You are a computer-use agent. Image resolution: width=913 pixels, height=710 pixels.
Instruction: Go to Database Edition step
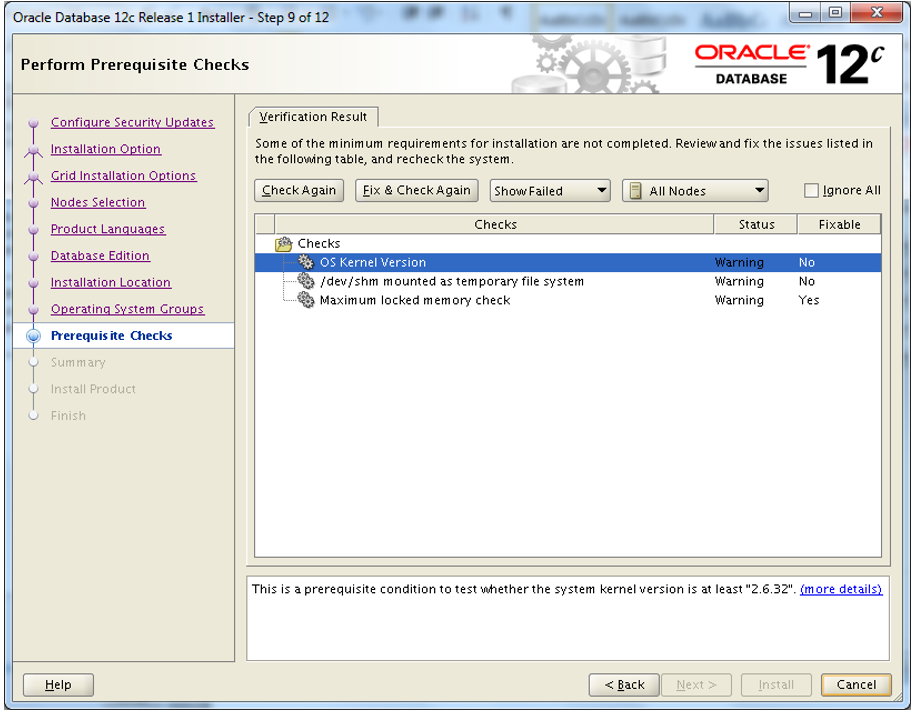click(x=100, y=256)
